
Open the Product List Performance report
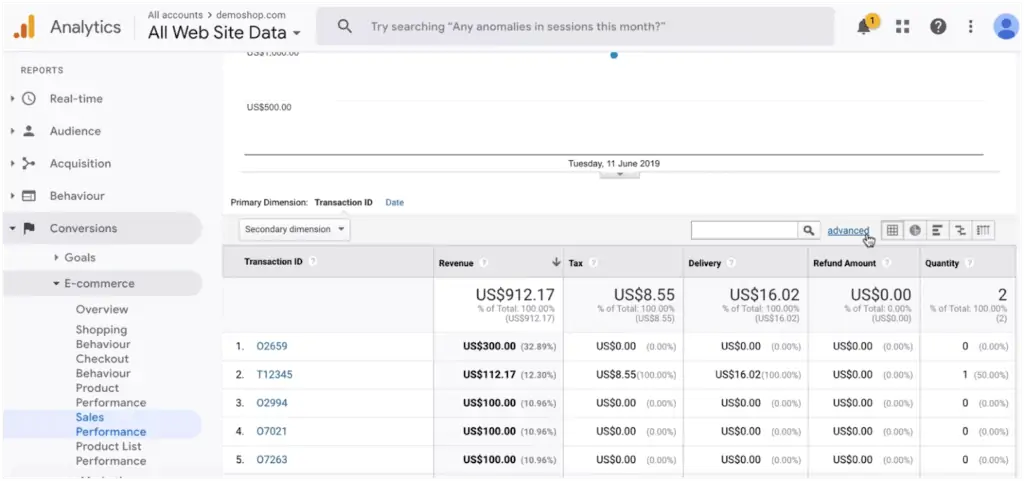[110, 454]
